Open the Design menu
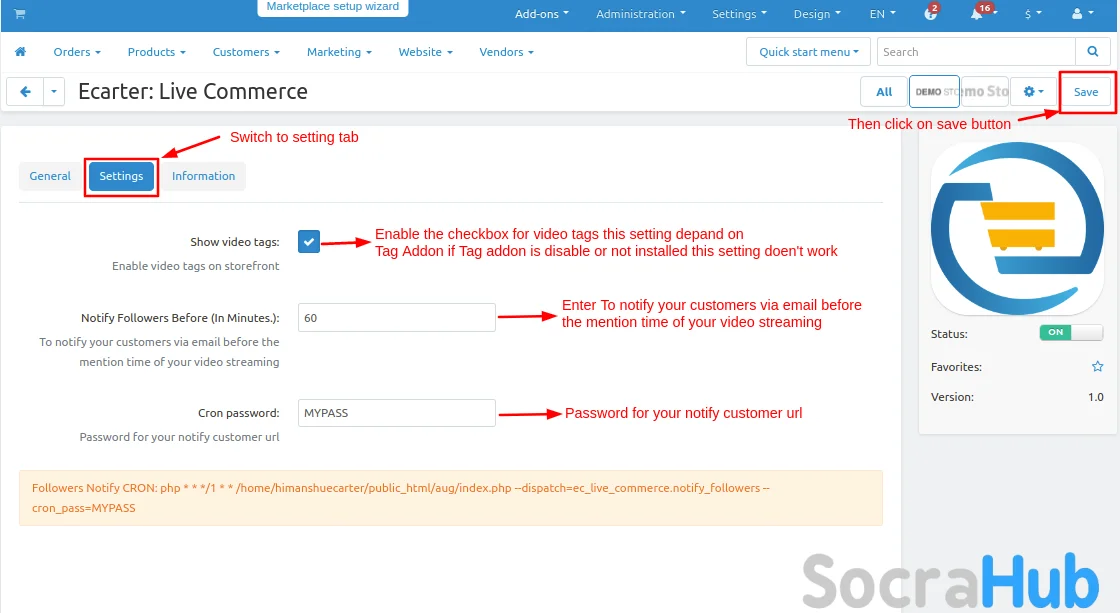This screenshot has height=613, width=1120. tap(817, 14)
